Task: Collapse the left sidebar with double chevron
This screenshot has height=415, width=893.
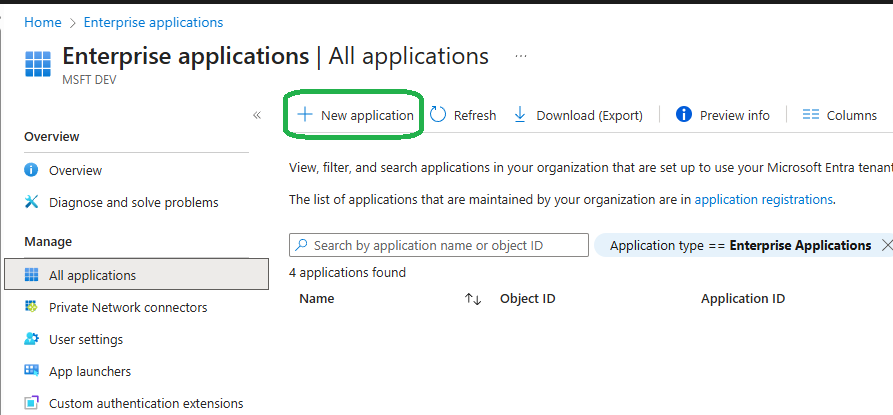Action: tap(257, 115)
